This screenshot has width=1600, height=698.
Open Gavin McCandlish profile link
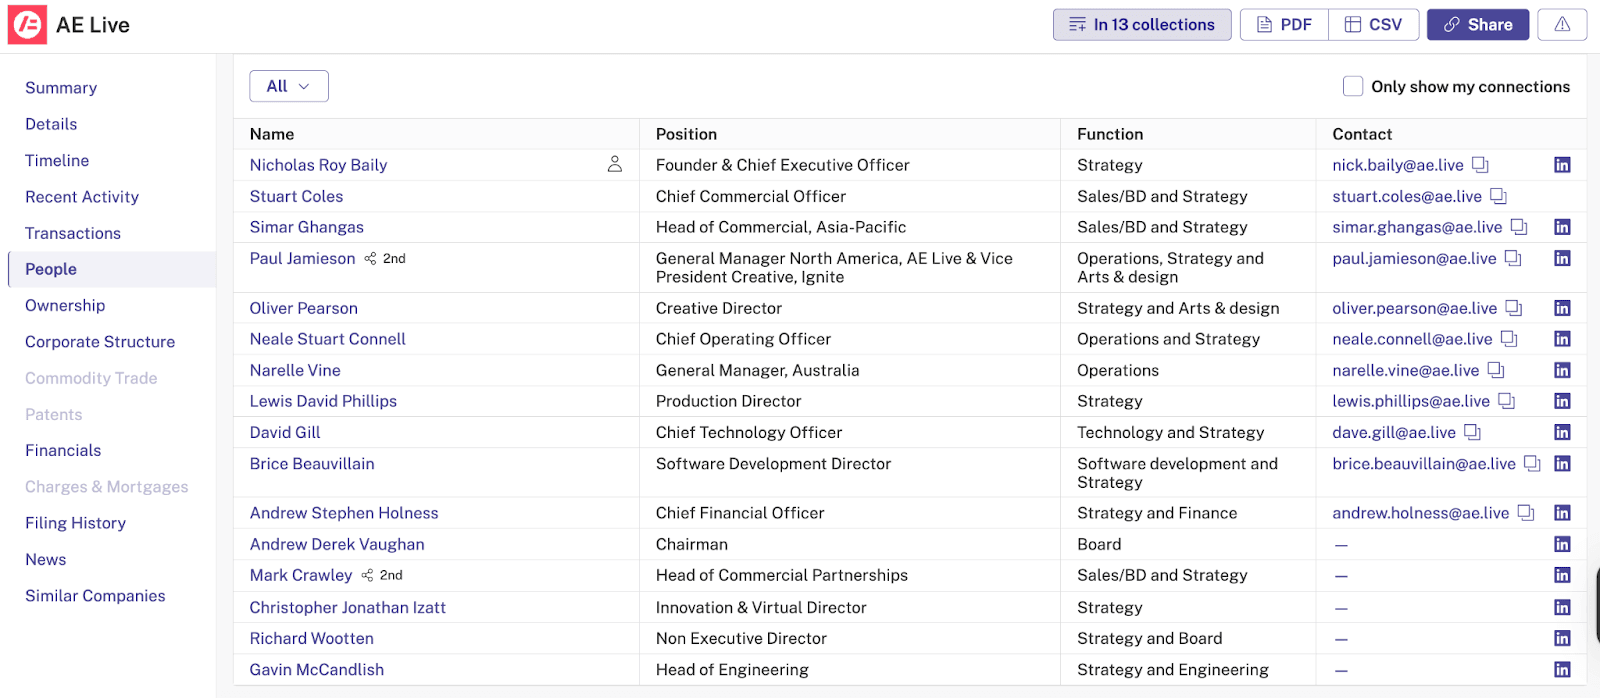317,669
